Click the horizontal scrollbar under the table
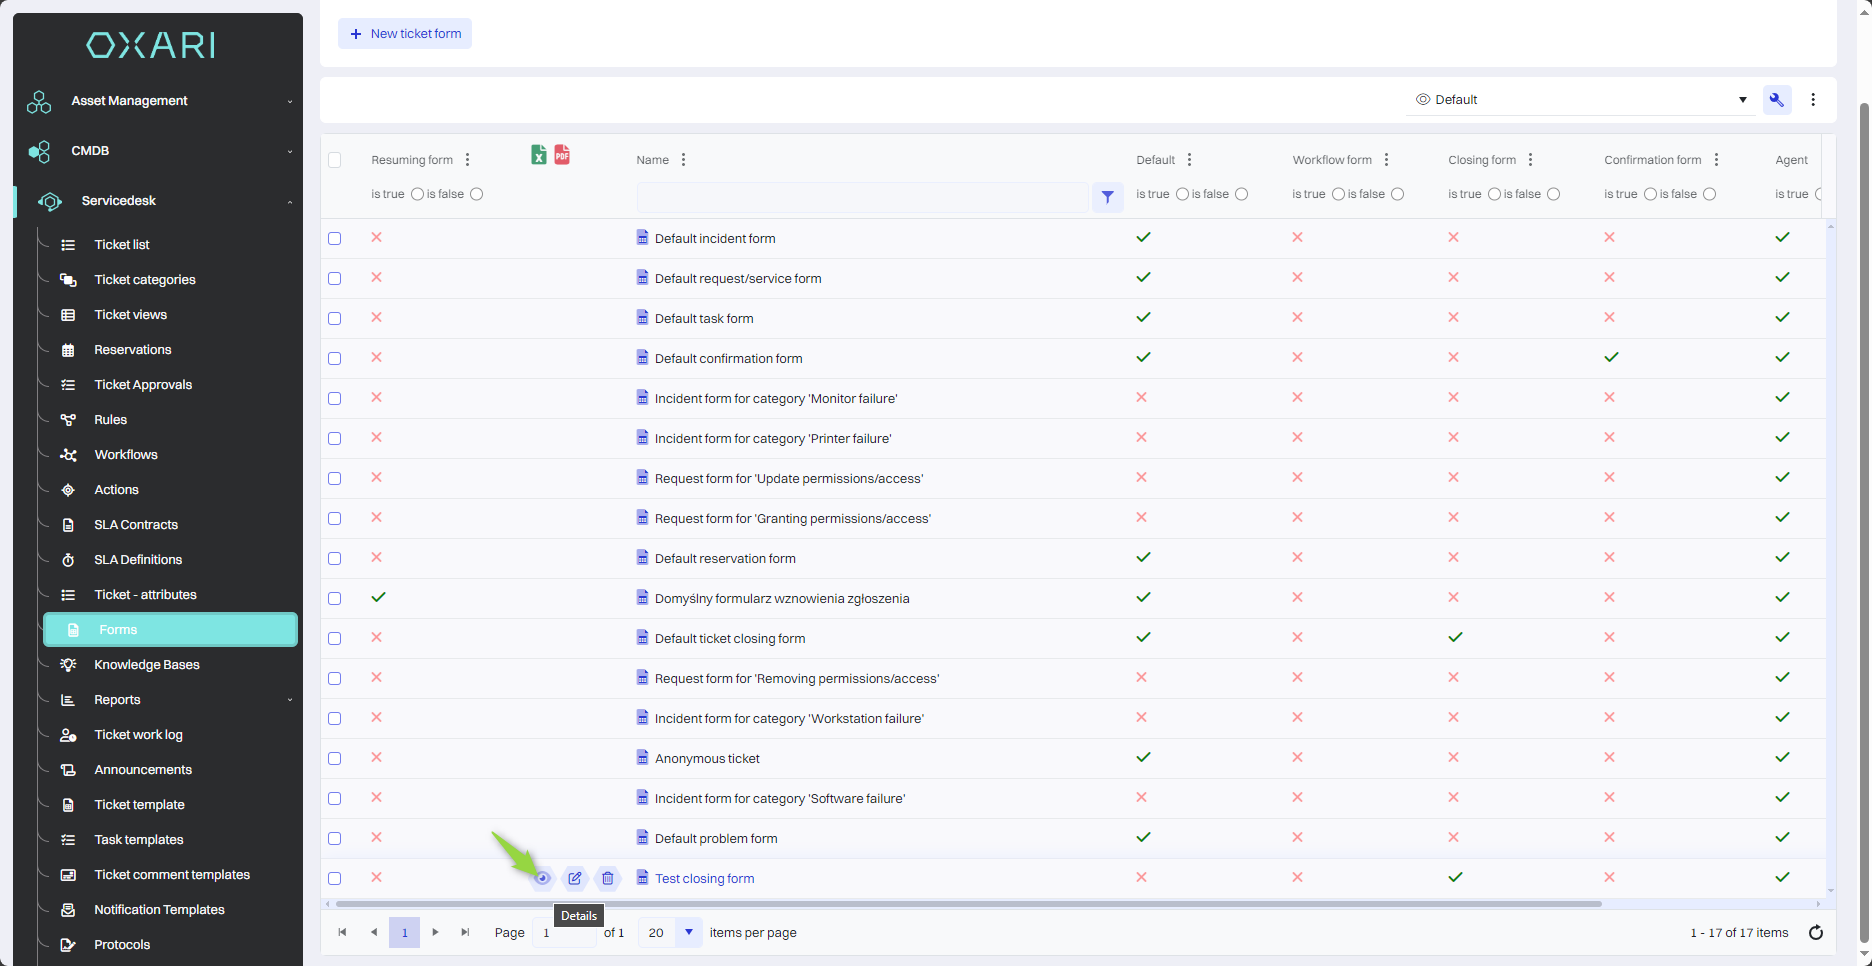 coord(968,904)
